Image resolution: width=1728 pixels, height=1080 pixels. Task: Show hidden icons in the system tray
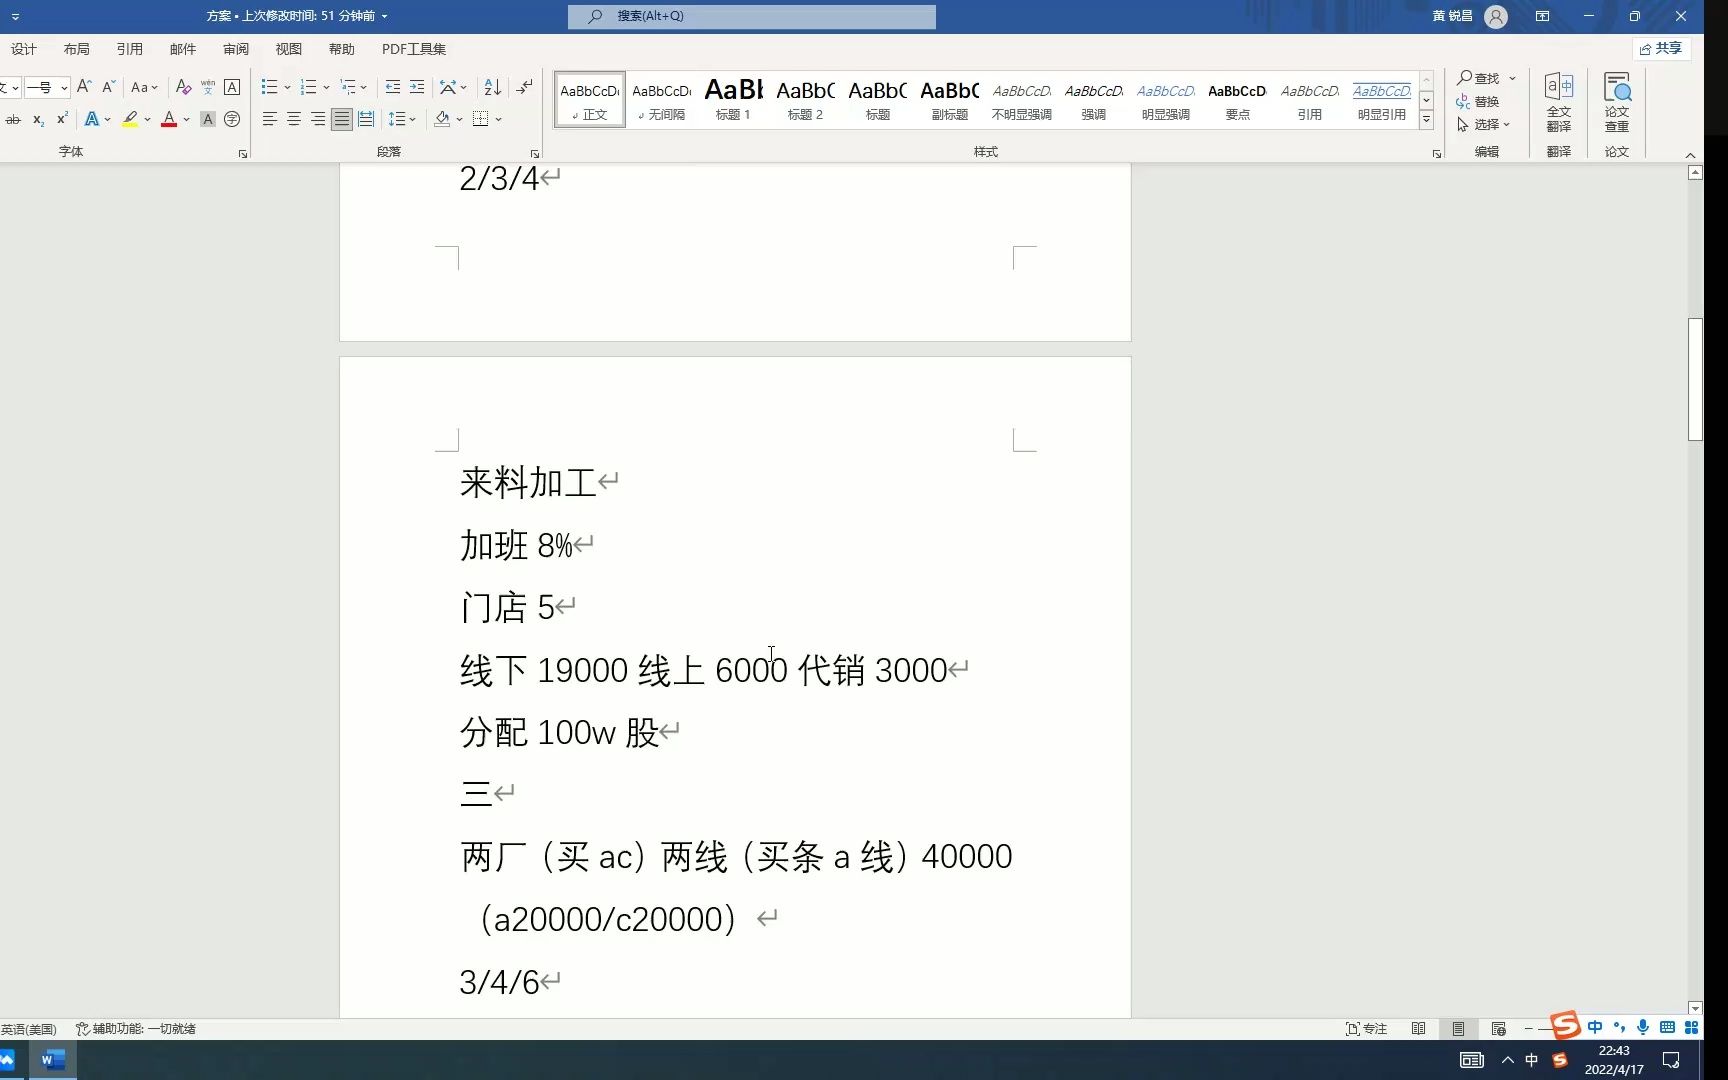tap(1507, 1060)
